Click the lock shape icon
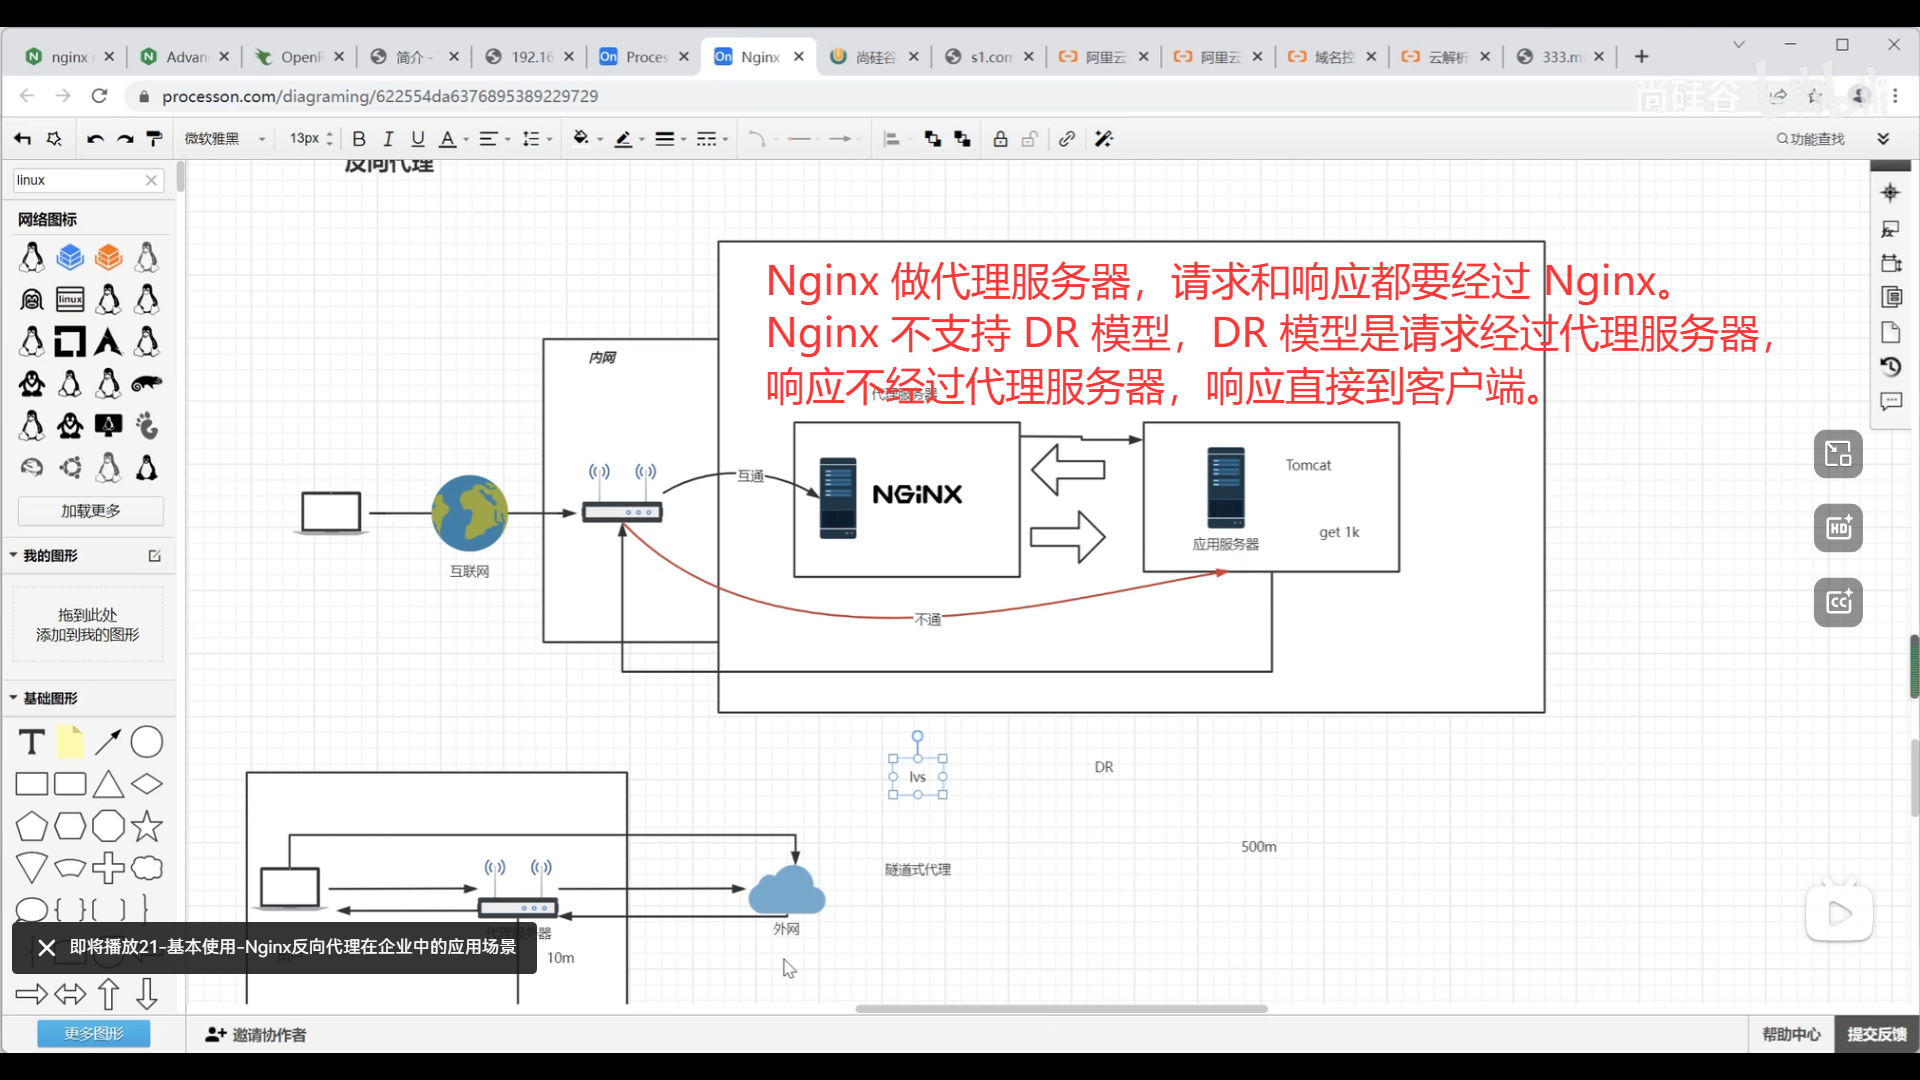 [1000, 139]
